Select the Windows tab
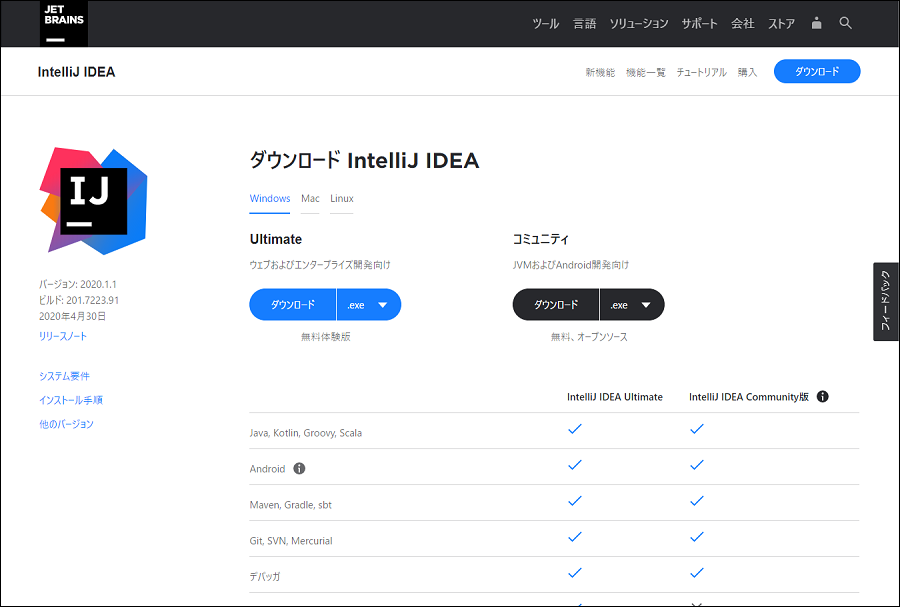The image size is (900, 607). coord(270,199)
